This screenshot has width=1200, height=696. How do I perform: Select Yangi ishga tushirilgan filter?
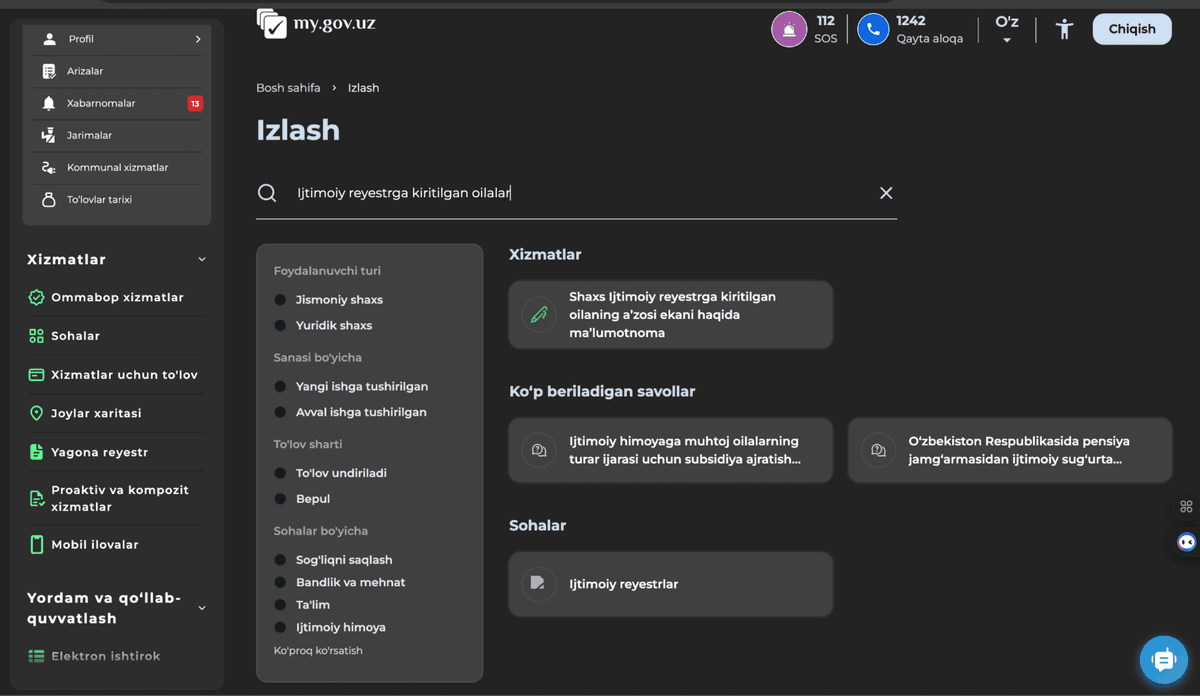click(x=280, y=386)
